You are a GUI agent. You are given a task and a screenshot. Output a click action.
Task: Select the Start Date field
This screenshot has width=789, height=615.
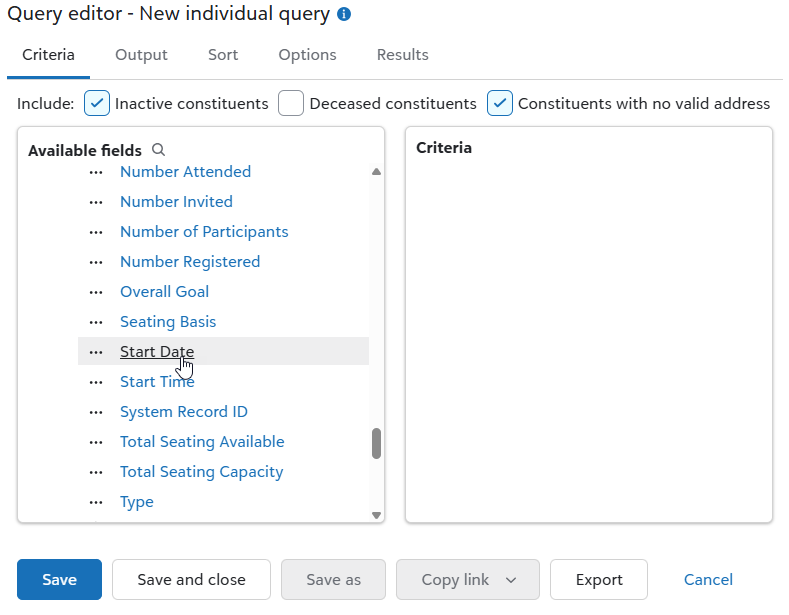pos(157,351)
